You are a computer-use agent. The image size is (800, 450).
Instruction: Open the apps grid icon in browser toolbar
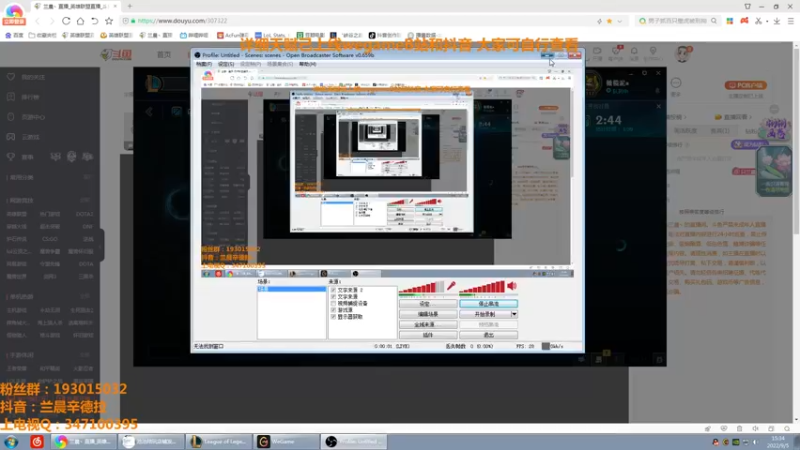[730, 21]
